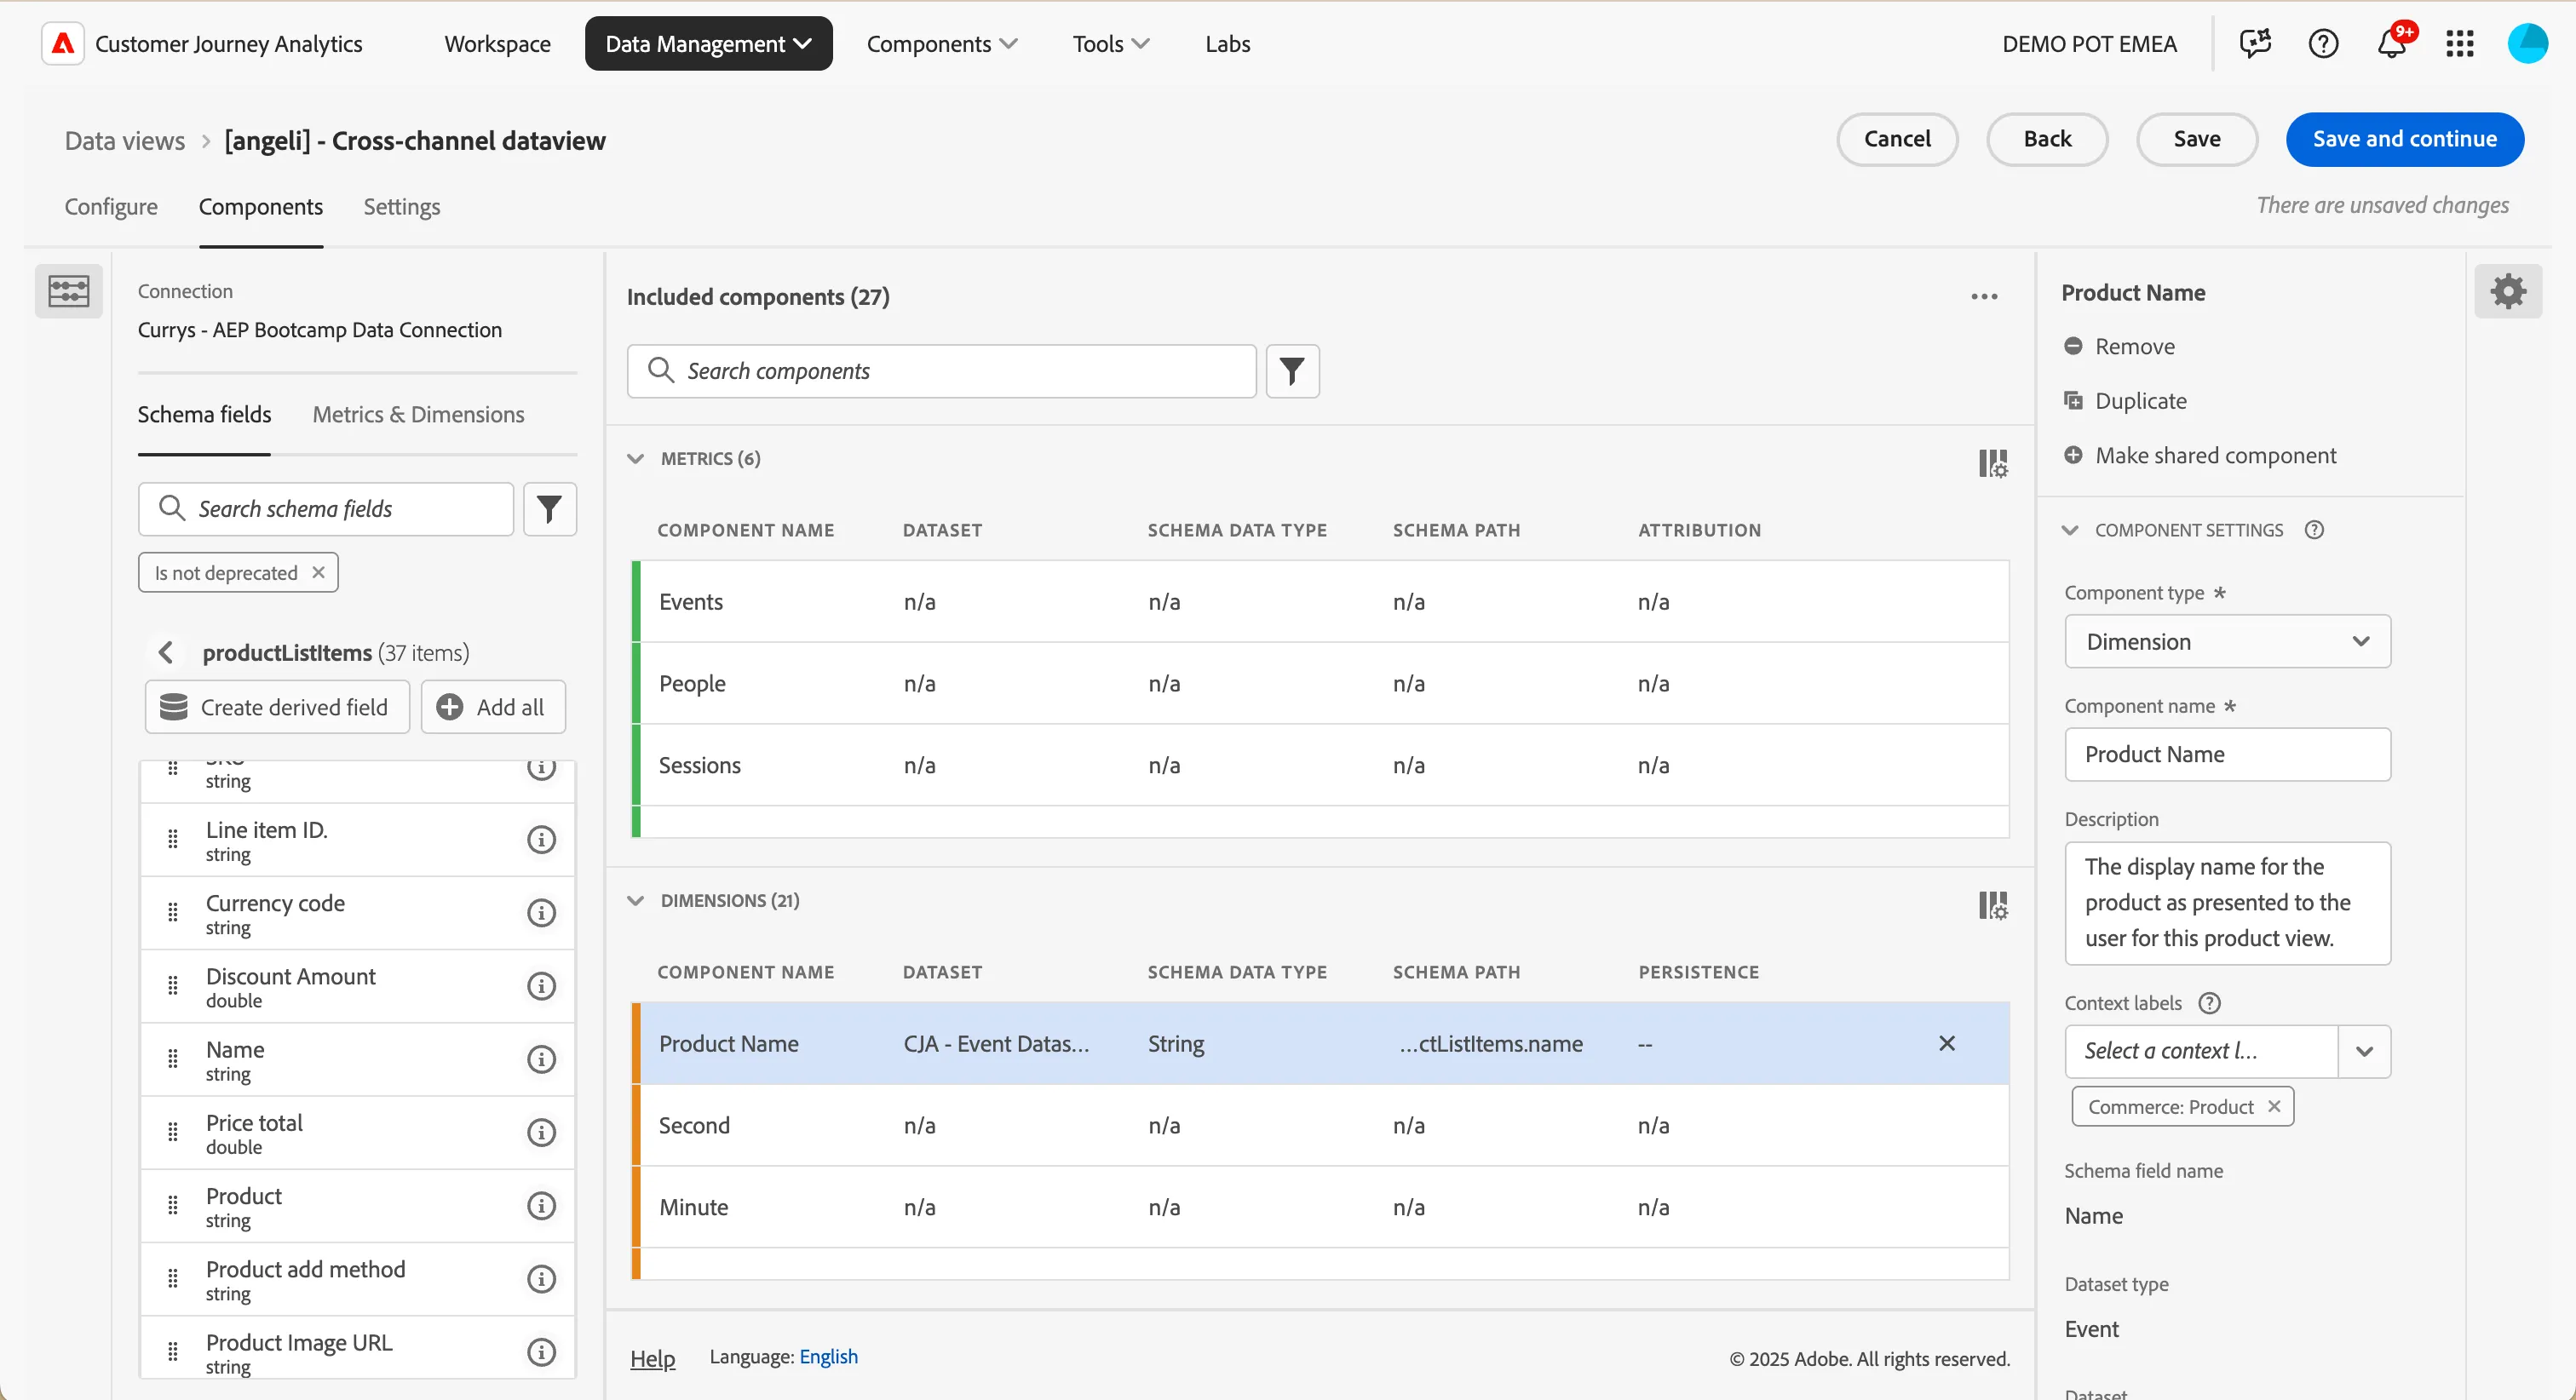This screenshot has height=1400, width=2576.
Task: Open the Data Management menu
Action: pyautogui.click(x=708, y=44)
